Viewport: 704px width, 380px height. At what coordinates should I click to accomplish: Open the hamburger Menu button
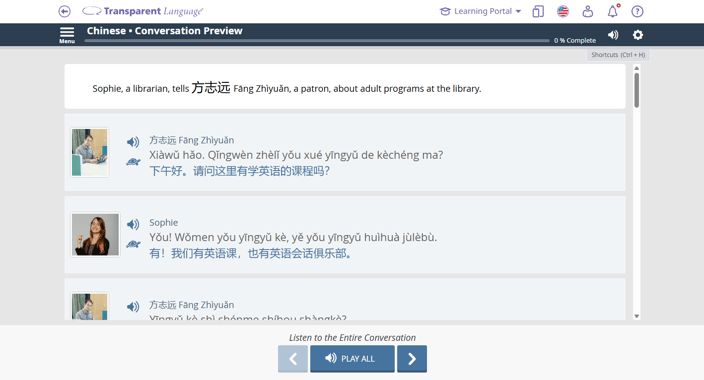tap(67, 35)
